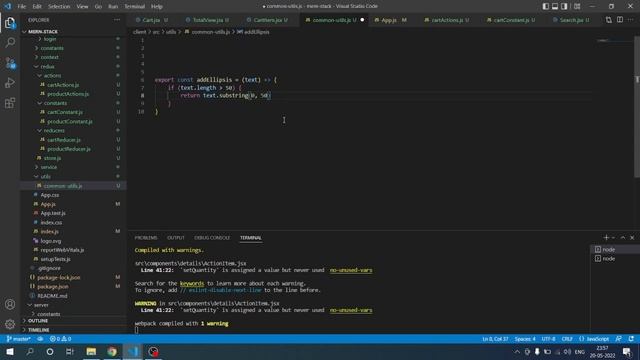Image resolution: width=640 pixels, height=360 pixels.
Task: Open the notifications bell in the status bar
Action: 631,339
